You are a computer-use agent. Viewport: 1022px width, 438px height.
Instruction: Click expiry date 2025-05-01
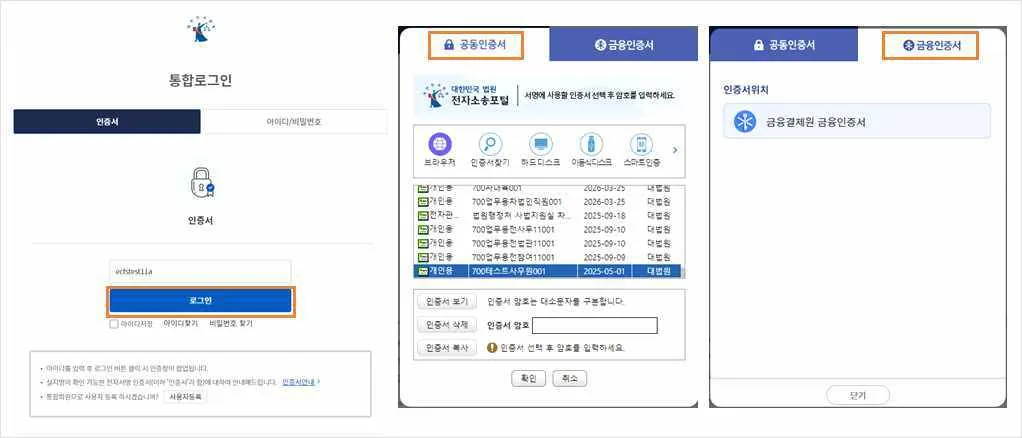click(x=605, y=270)
